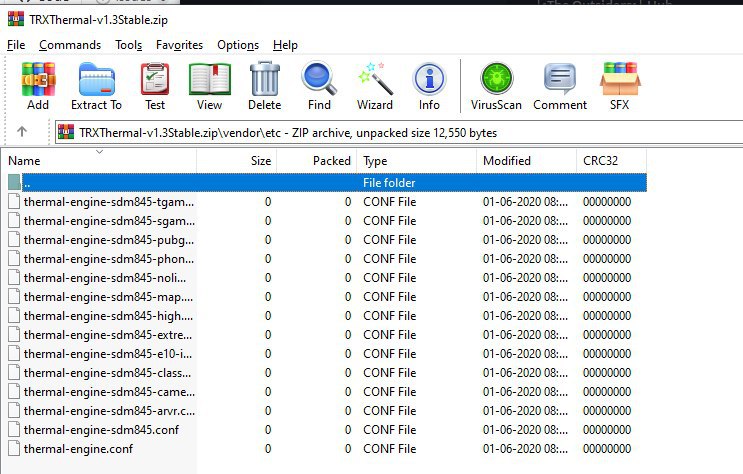Viewport: 743px width, 474px height.
Task: Click CRC32 value of thermal-engine-sdm845.conf row
Action: (607, 429)
